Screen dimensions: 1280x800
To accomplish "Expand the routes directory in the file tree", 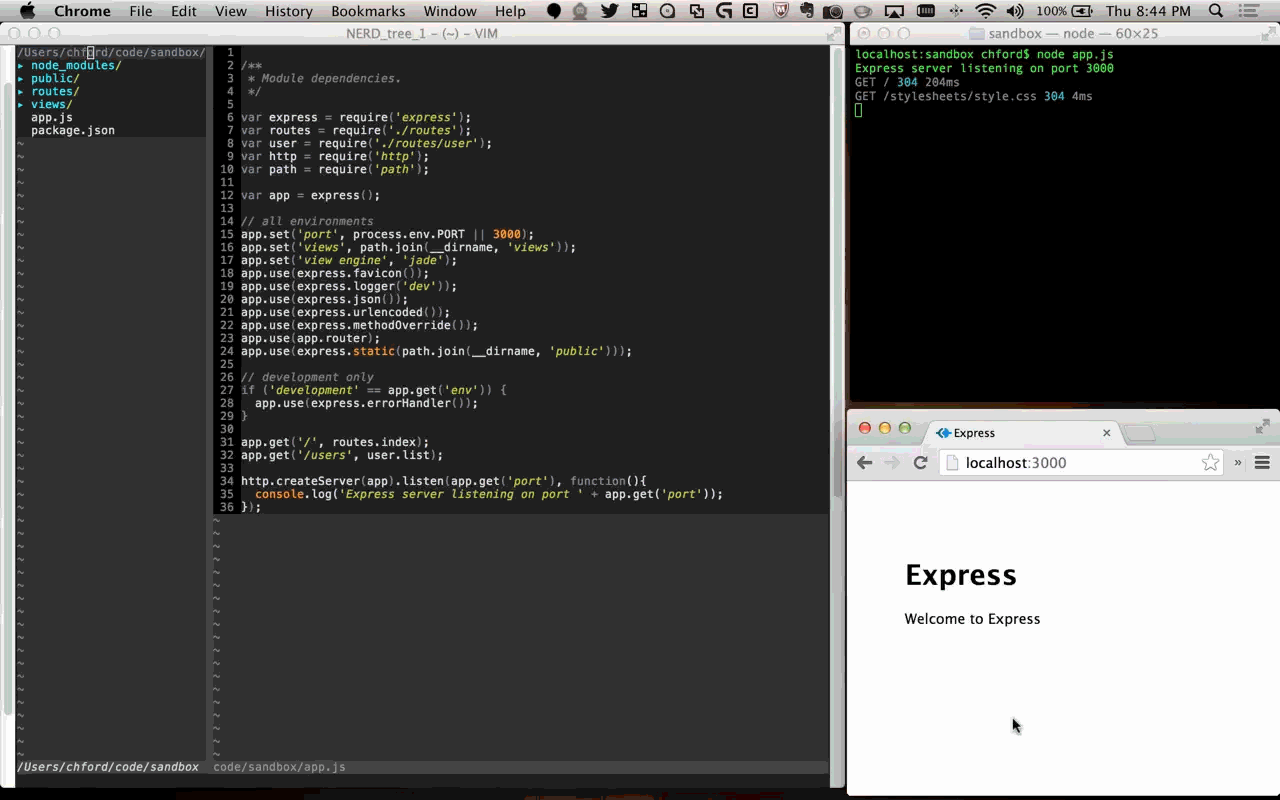I will pos(54,92).
